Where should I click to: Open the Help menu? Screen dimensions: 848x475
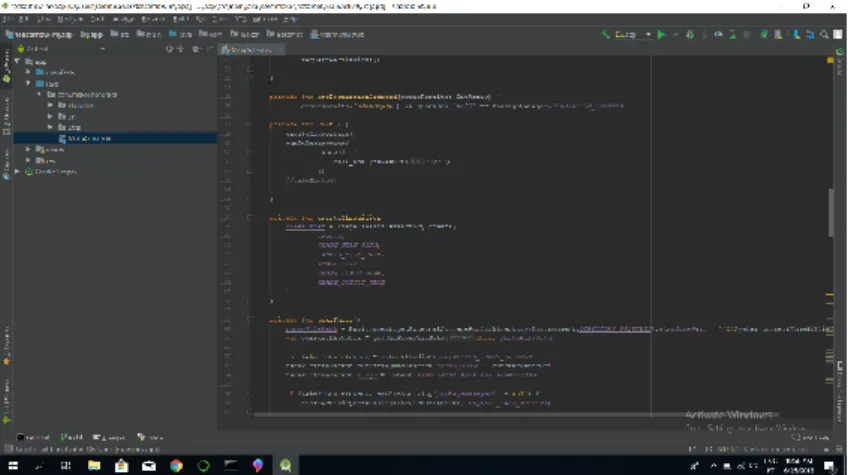291,19
